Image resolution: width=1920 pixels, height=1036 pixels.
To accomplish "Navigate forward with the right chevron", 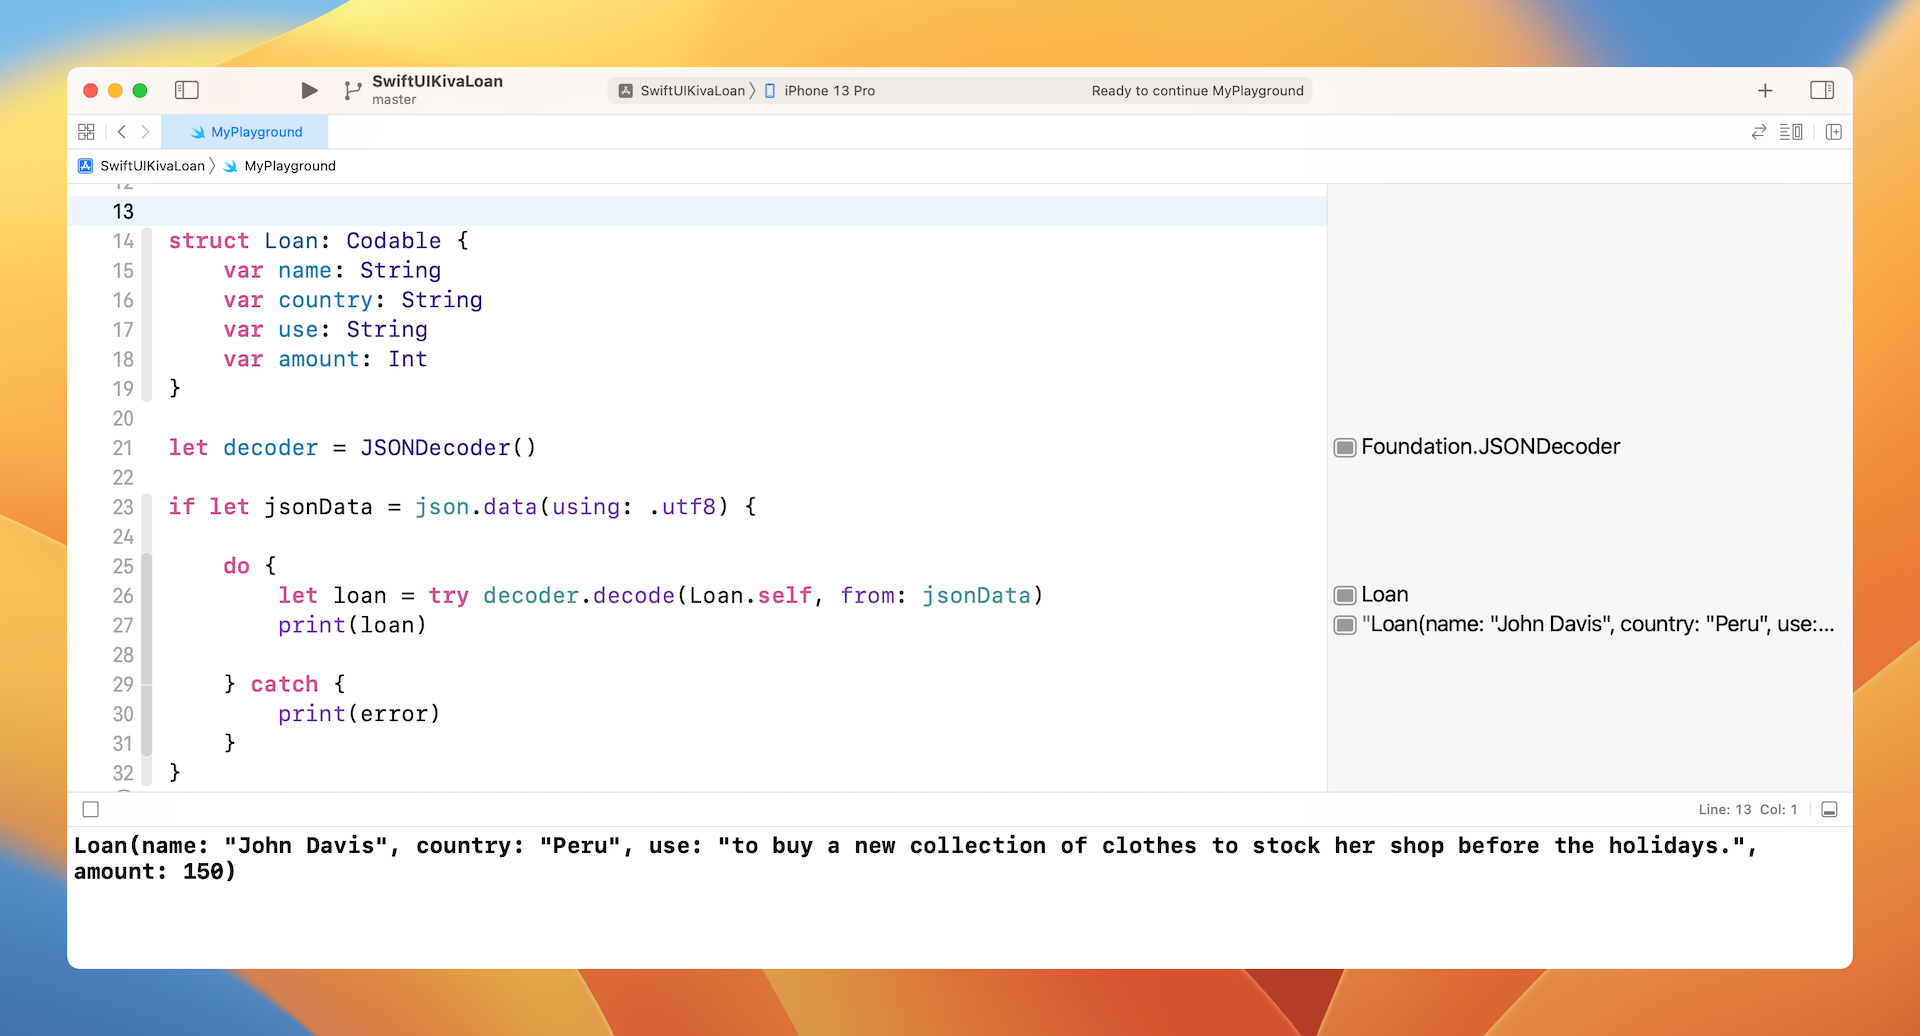I will (145, 131).
